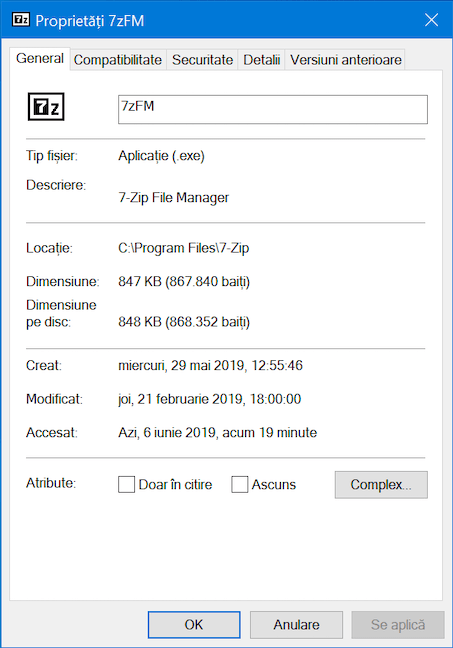This screenshot has height=648, width=453.
Task: Enable the Doar în citire checkbox
Action: pos(126,484)
